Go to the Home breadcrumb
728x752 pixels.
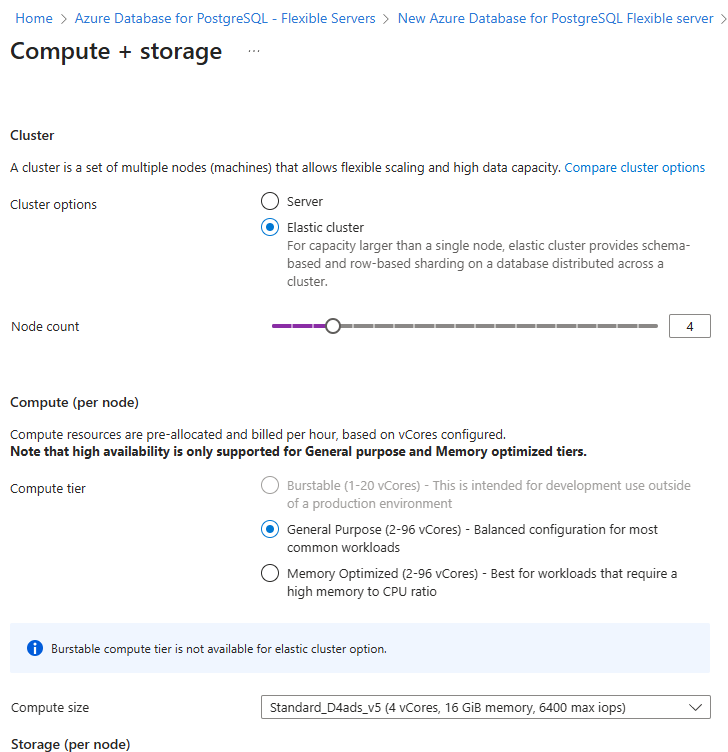[x=34, y=19]
